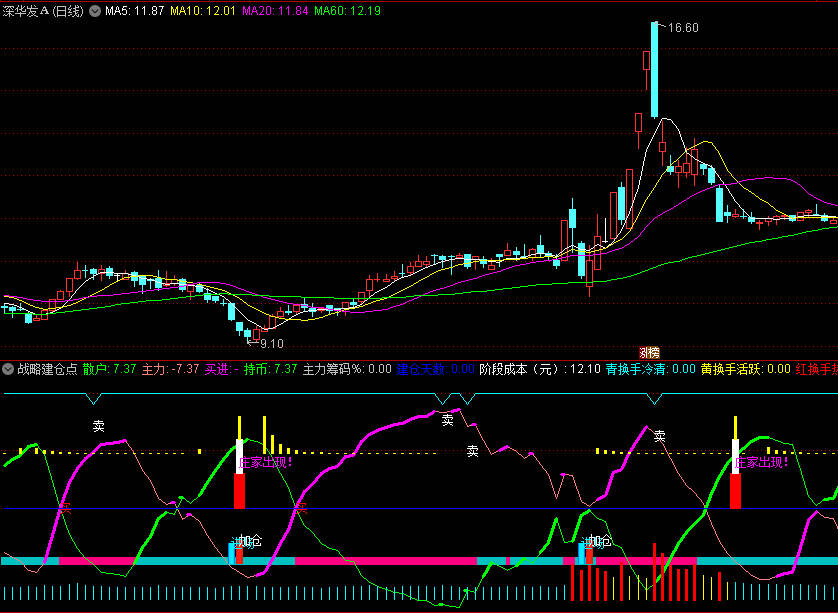Expand the arrow icon beside 战略建仓点 indicator

coord(8,369)
